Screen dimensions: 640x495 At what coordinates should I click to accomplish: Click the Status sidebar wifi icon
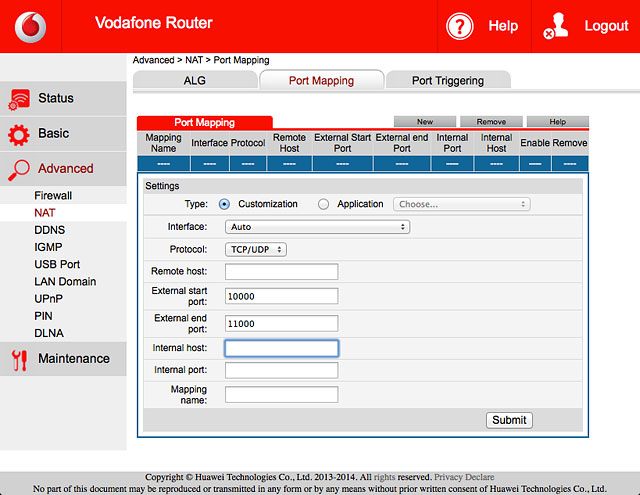coord(19,99)
